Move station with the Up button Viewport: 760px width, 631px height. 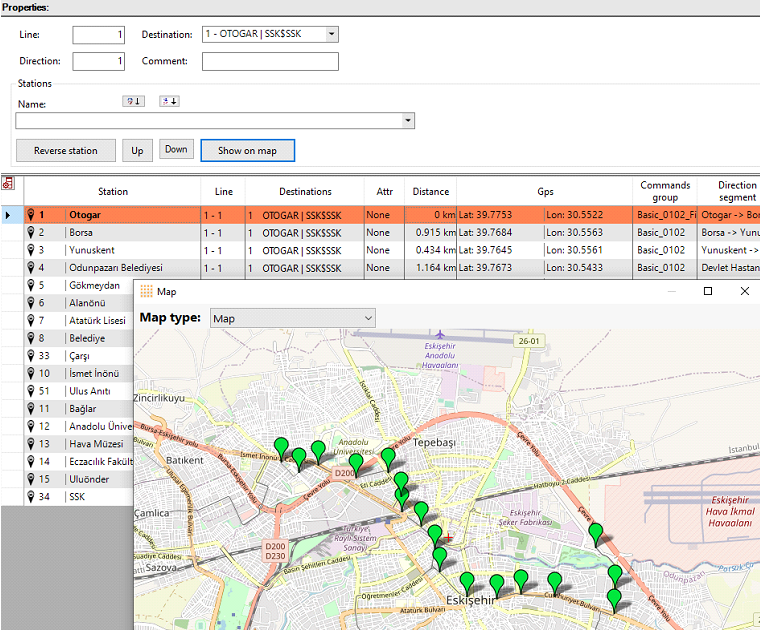pyautogui.click(x=137, y=151)
